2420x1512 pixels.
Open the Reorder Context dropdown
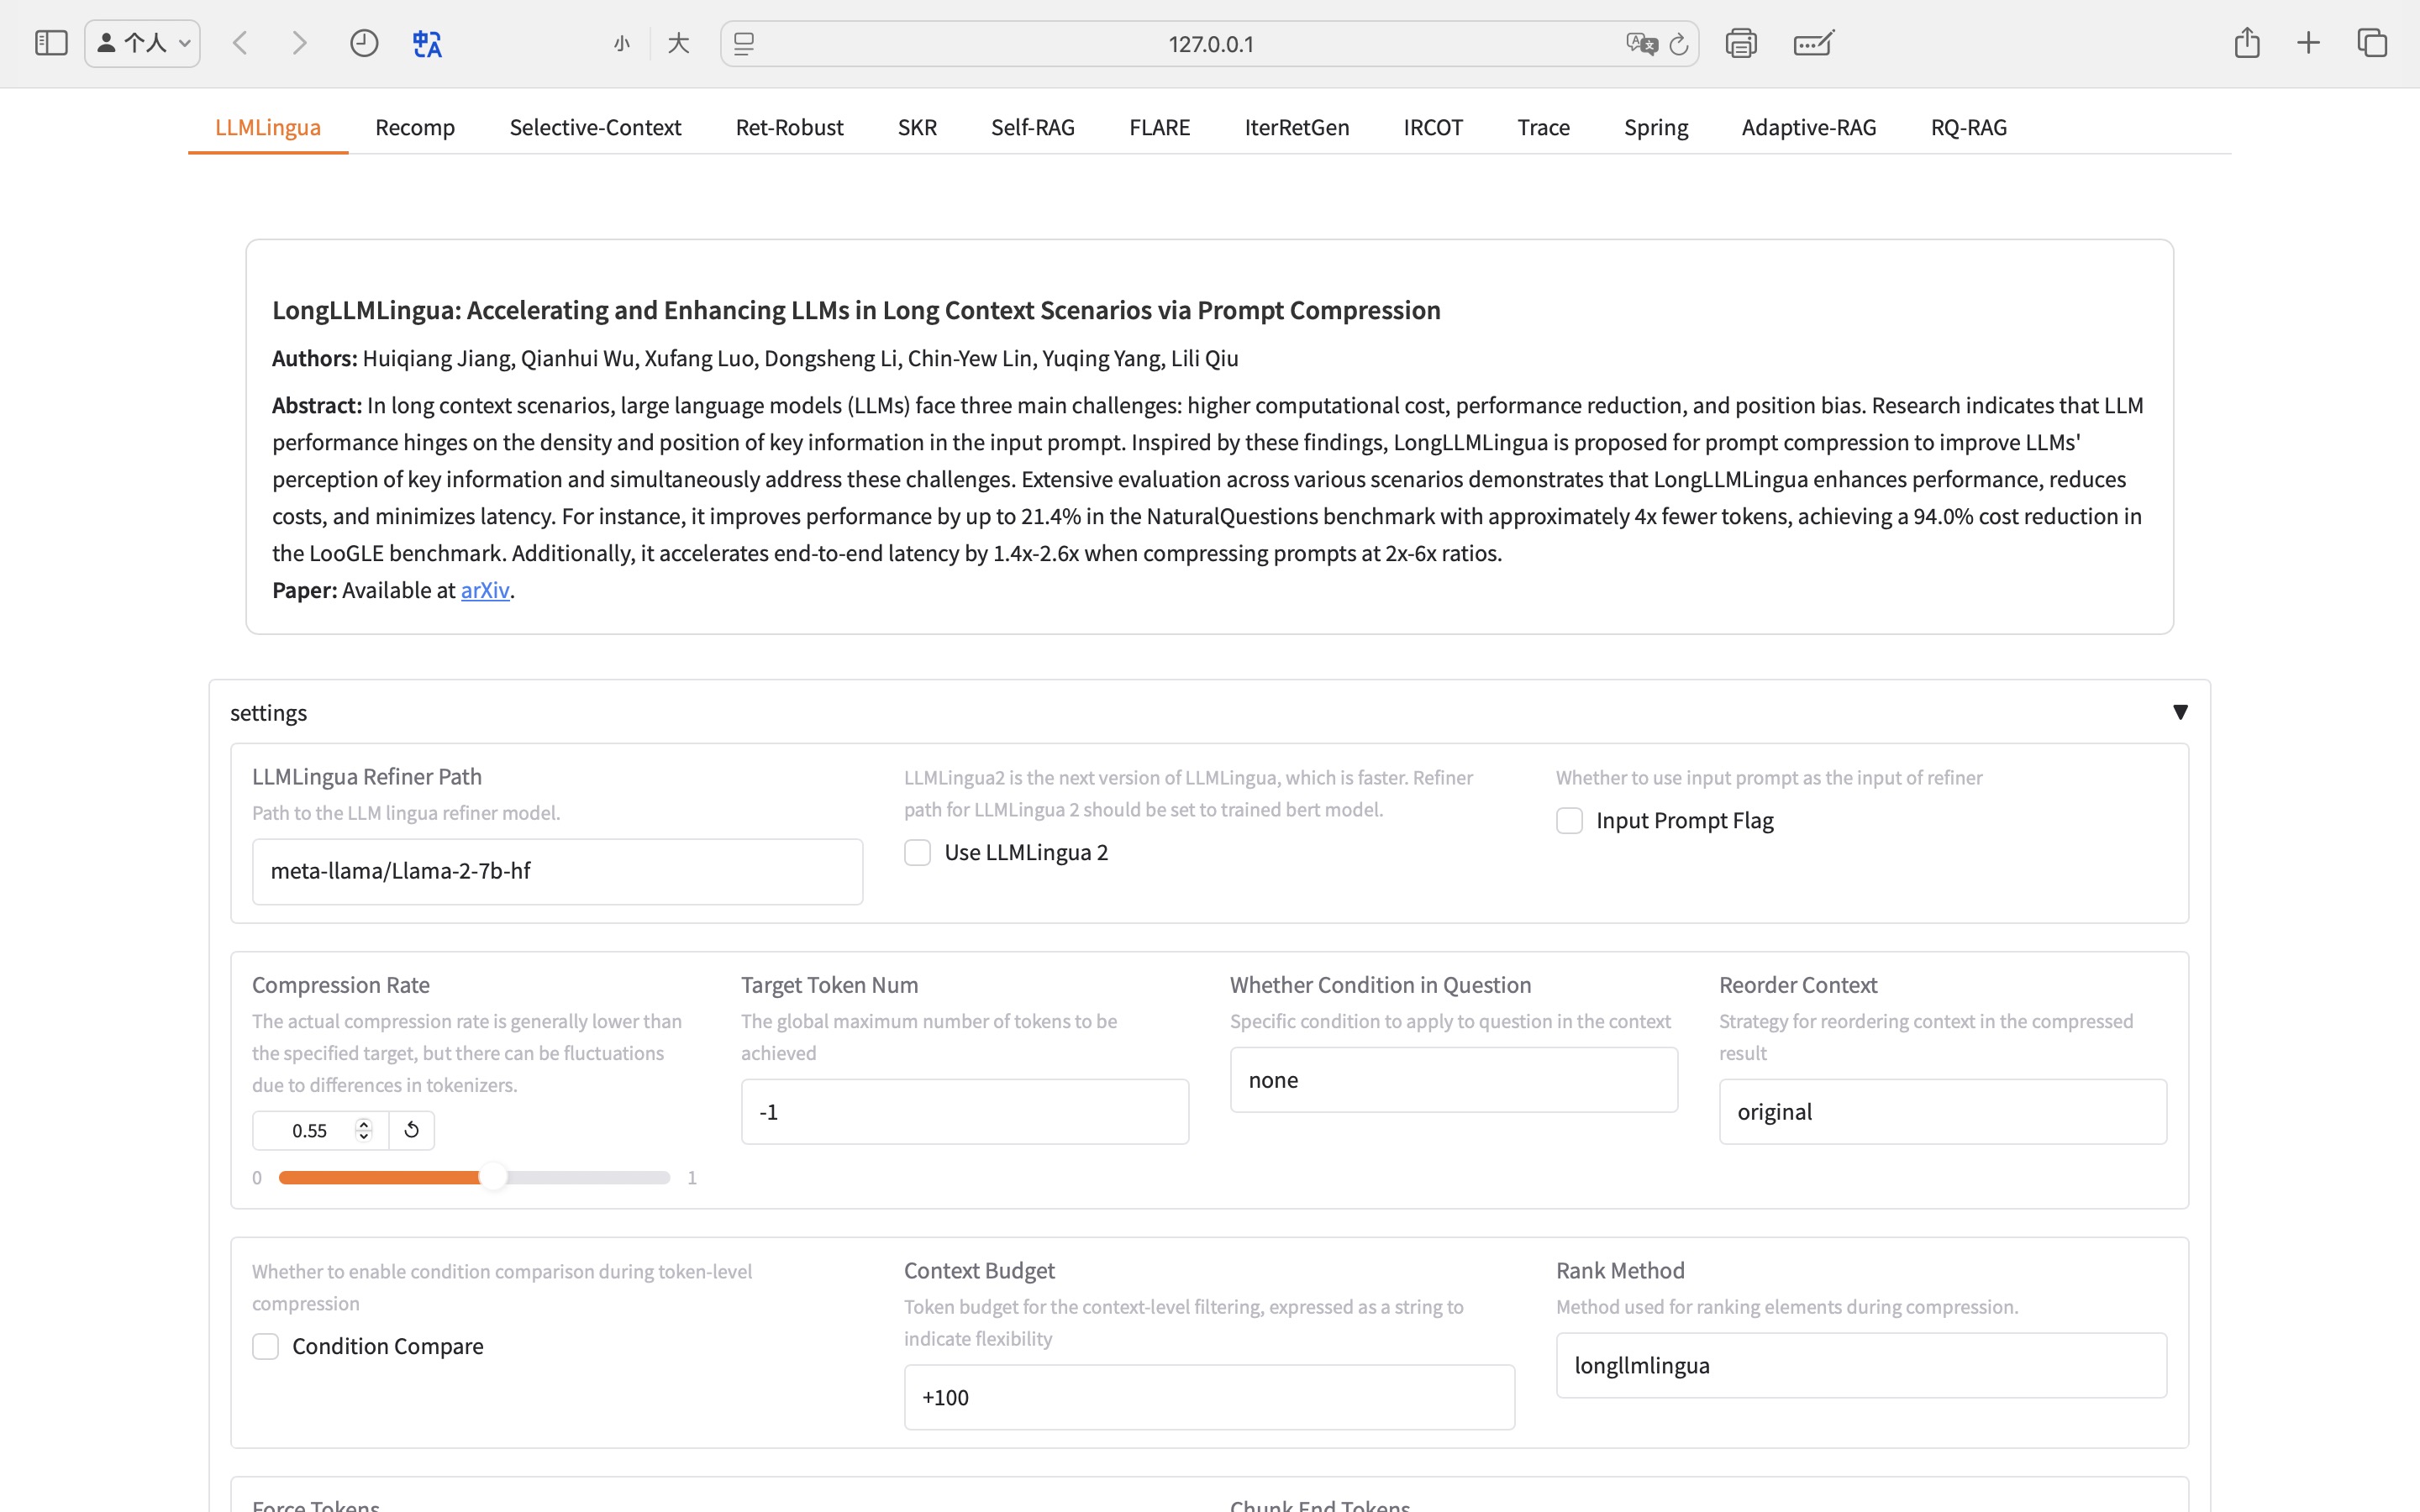[1942, 1111]
